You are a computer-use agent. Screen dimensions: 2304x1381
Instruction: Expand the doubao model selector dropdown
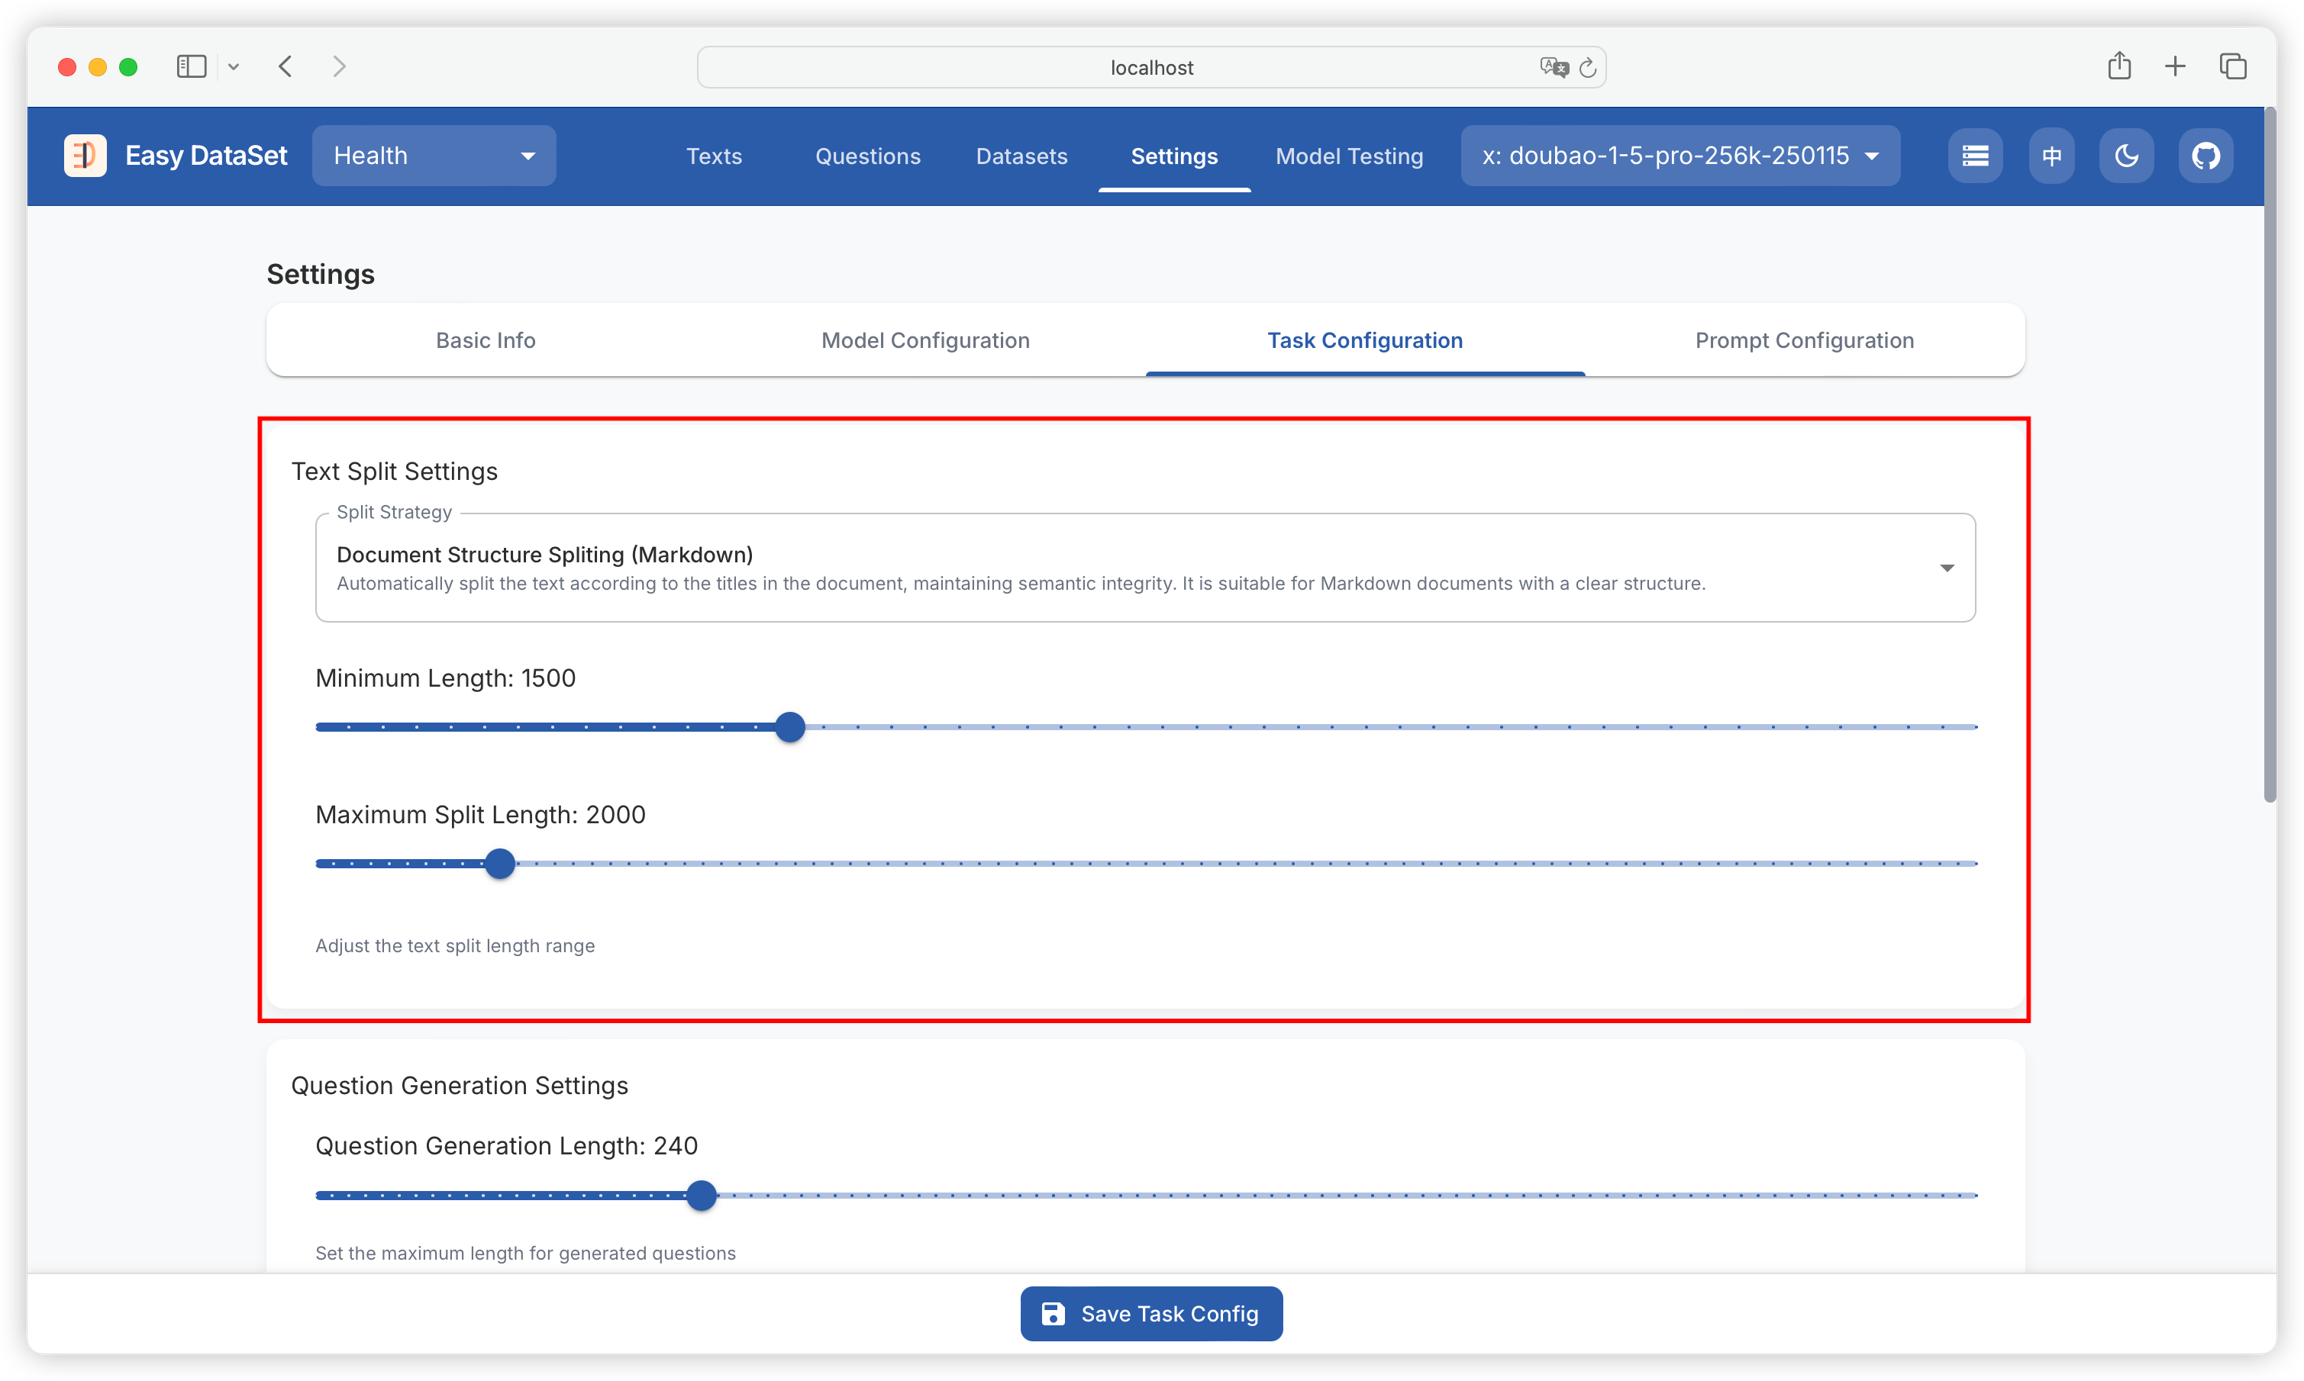1680,155
